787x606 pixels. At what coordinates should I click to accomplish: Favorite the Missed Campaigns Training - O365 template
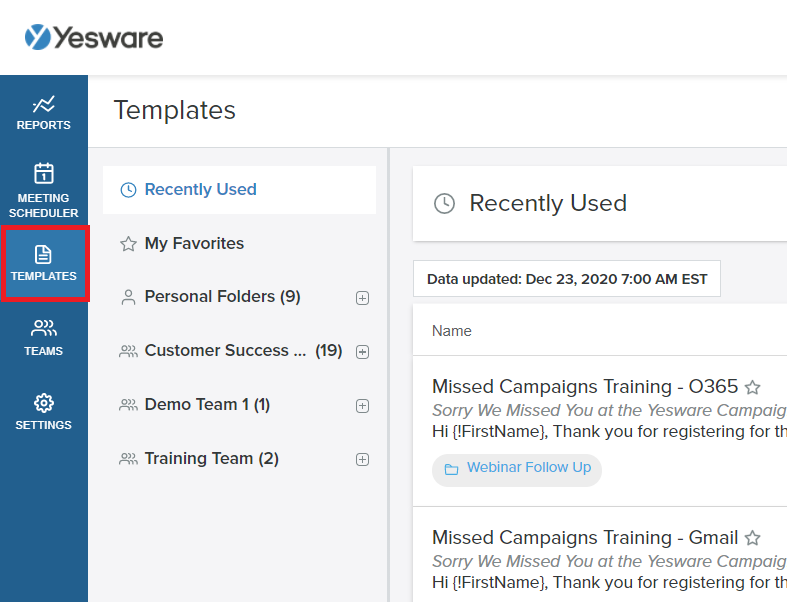753,387
